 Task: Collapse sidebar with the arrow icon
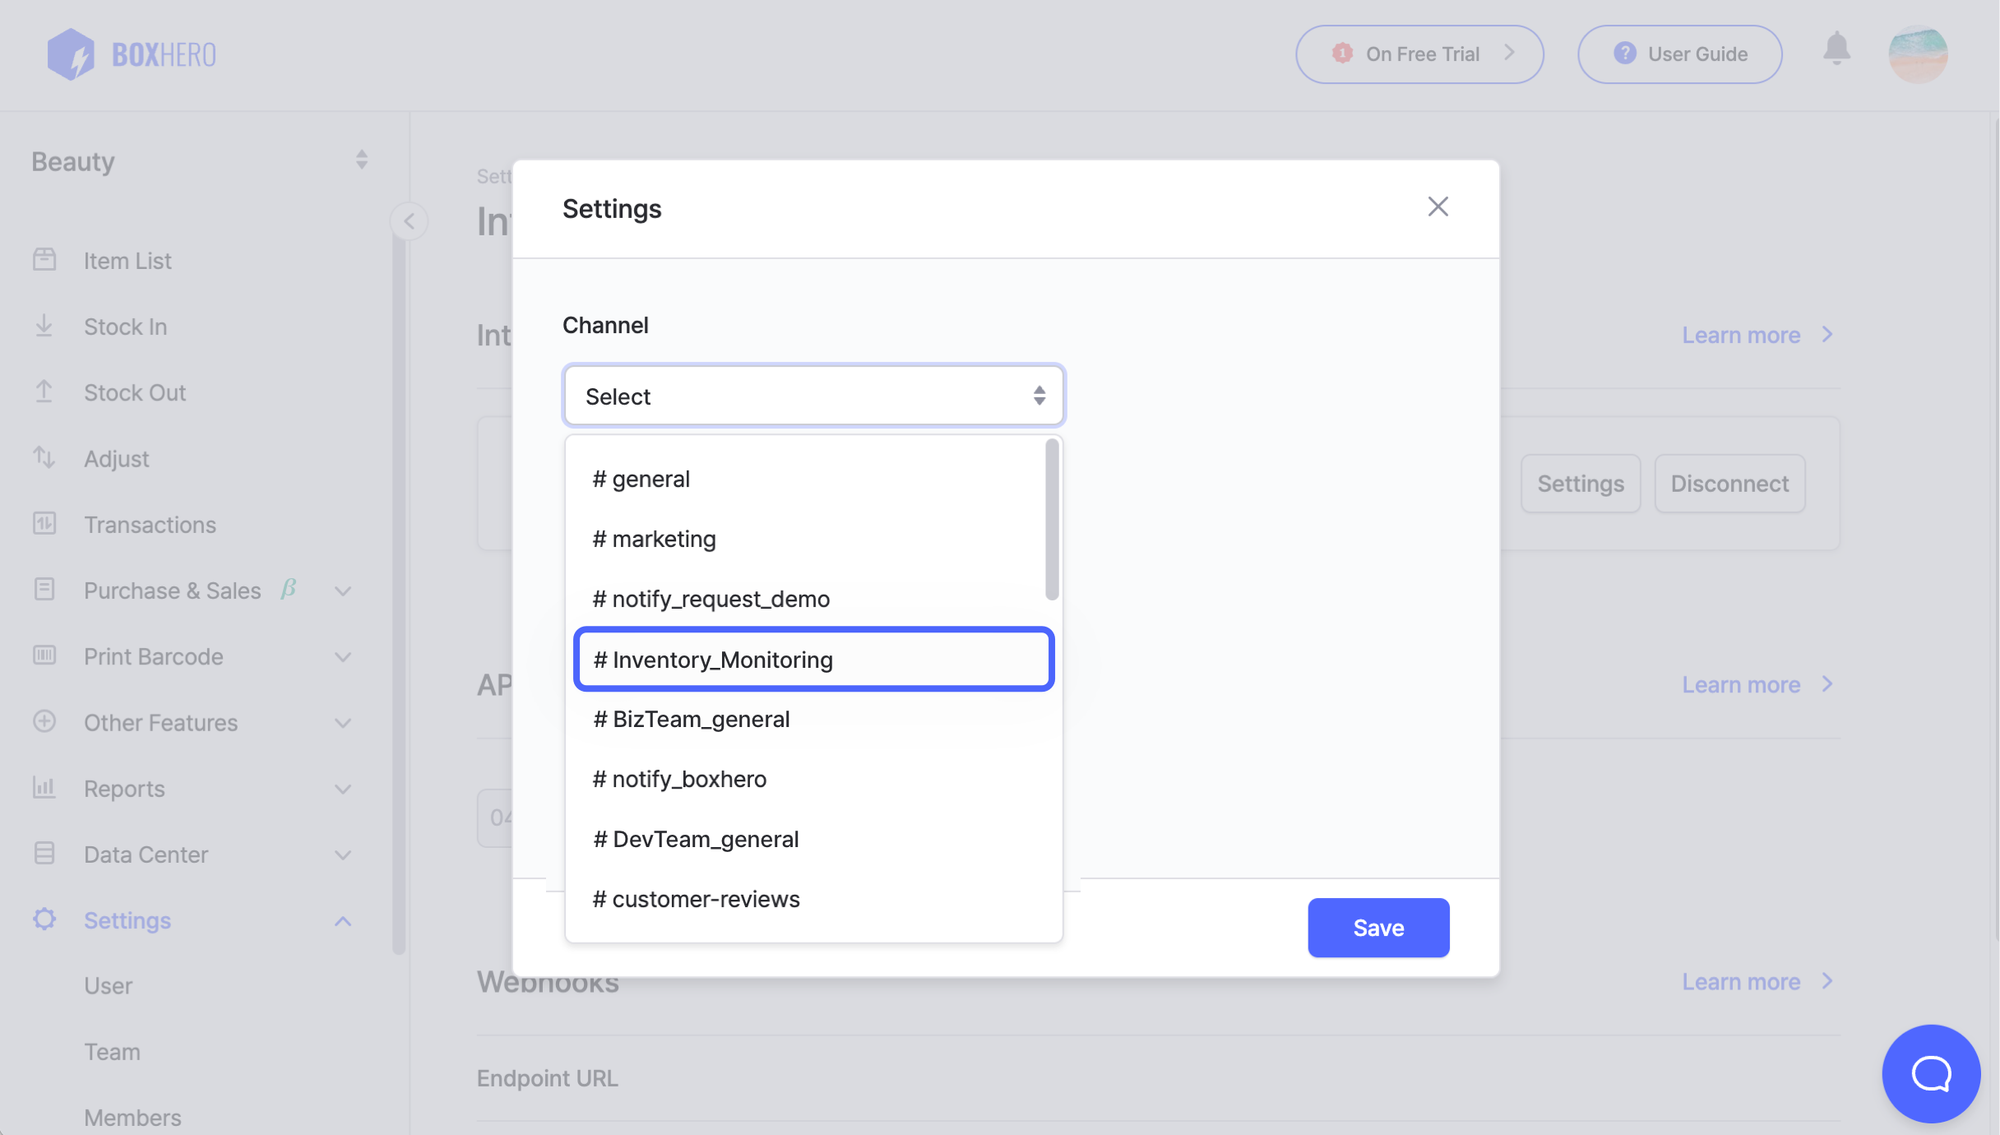click(409, 221)
